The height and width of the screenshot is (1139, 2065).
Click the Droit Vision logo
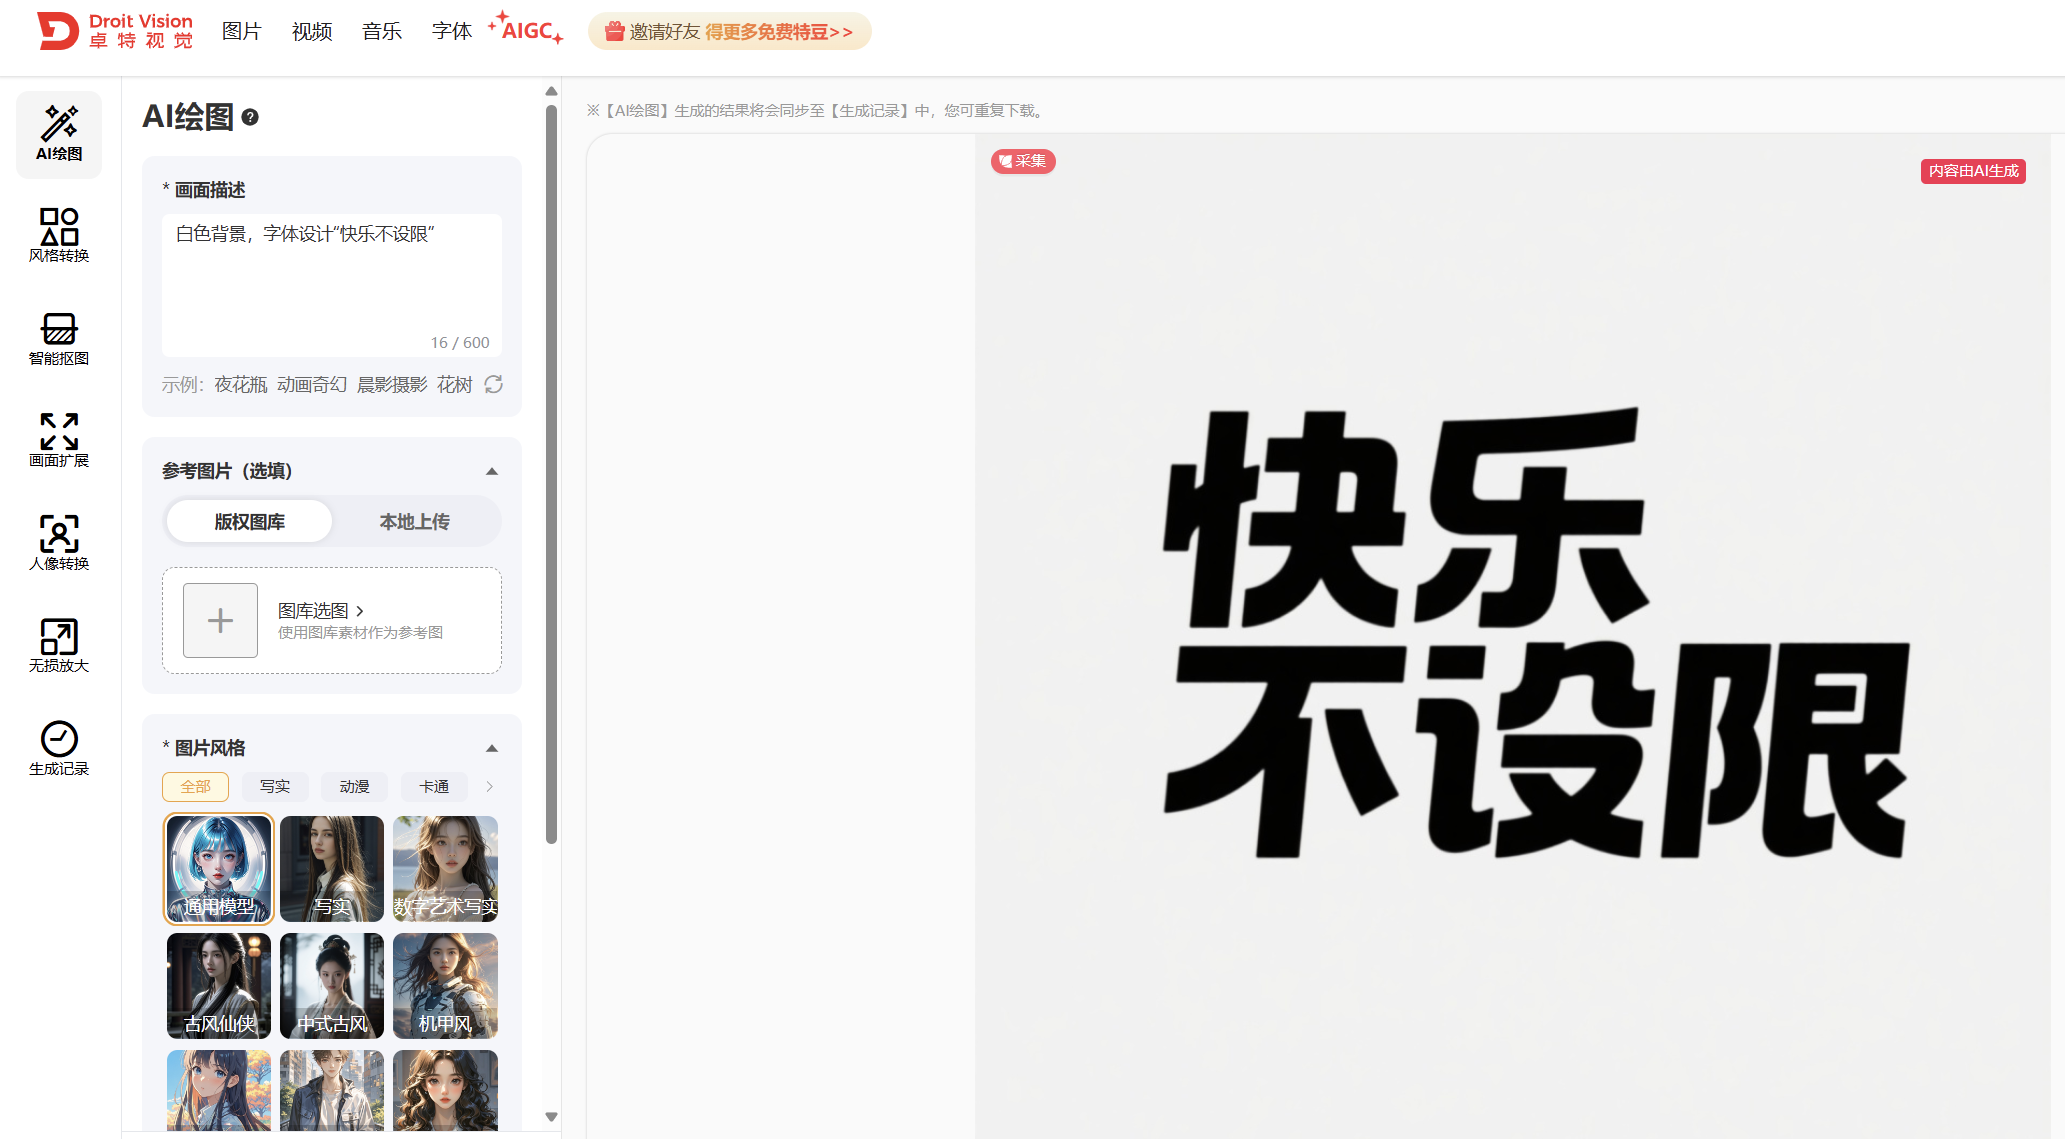115,31
